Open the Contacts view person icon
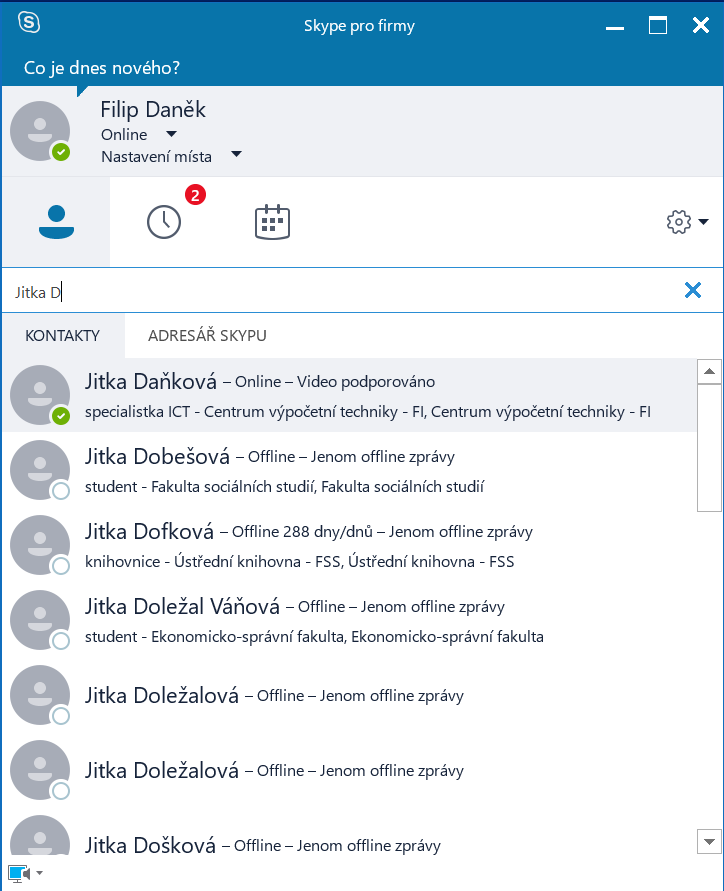 (x=56, y=222)
